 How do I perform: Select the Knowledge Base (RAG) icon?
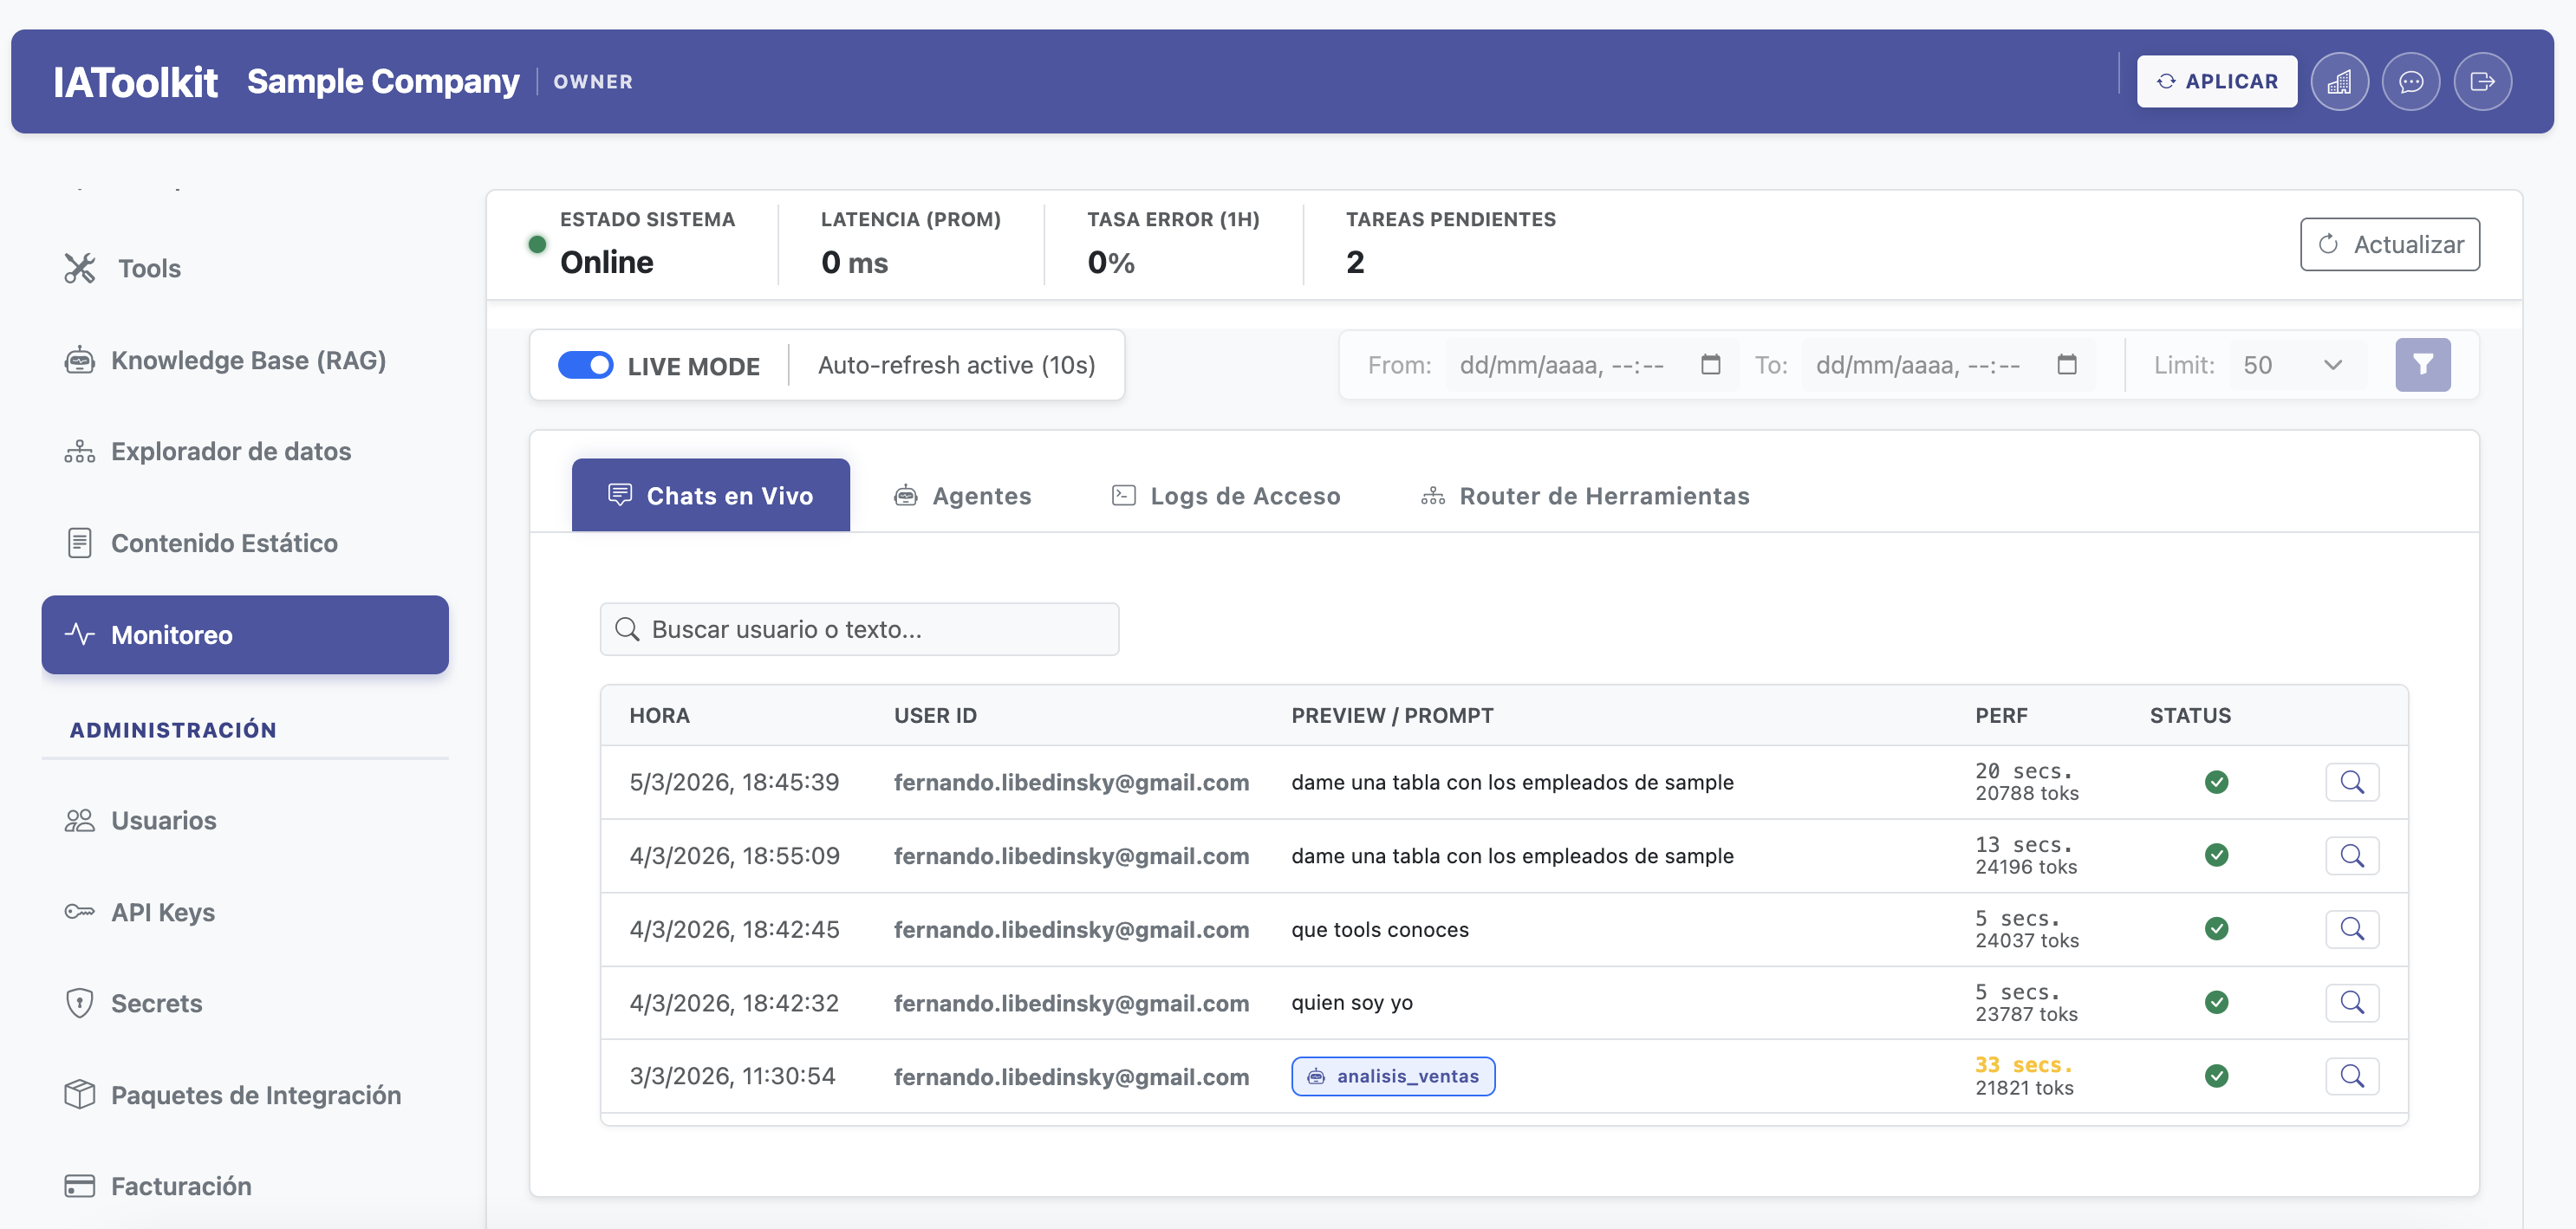click(x=79, y=359)
